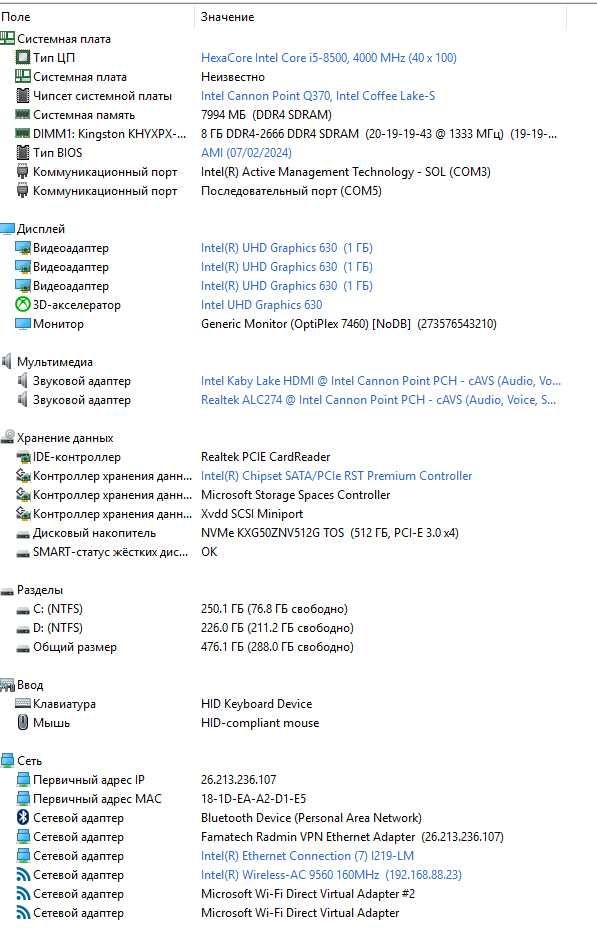Select the Мультимедиа section heading label
The image size is (597, 938).
click(54, 361)
